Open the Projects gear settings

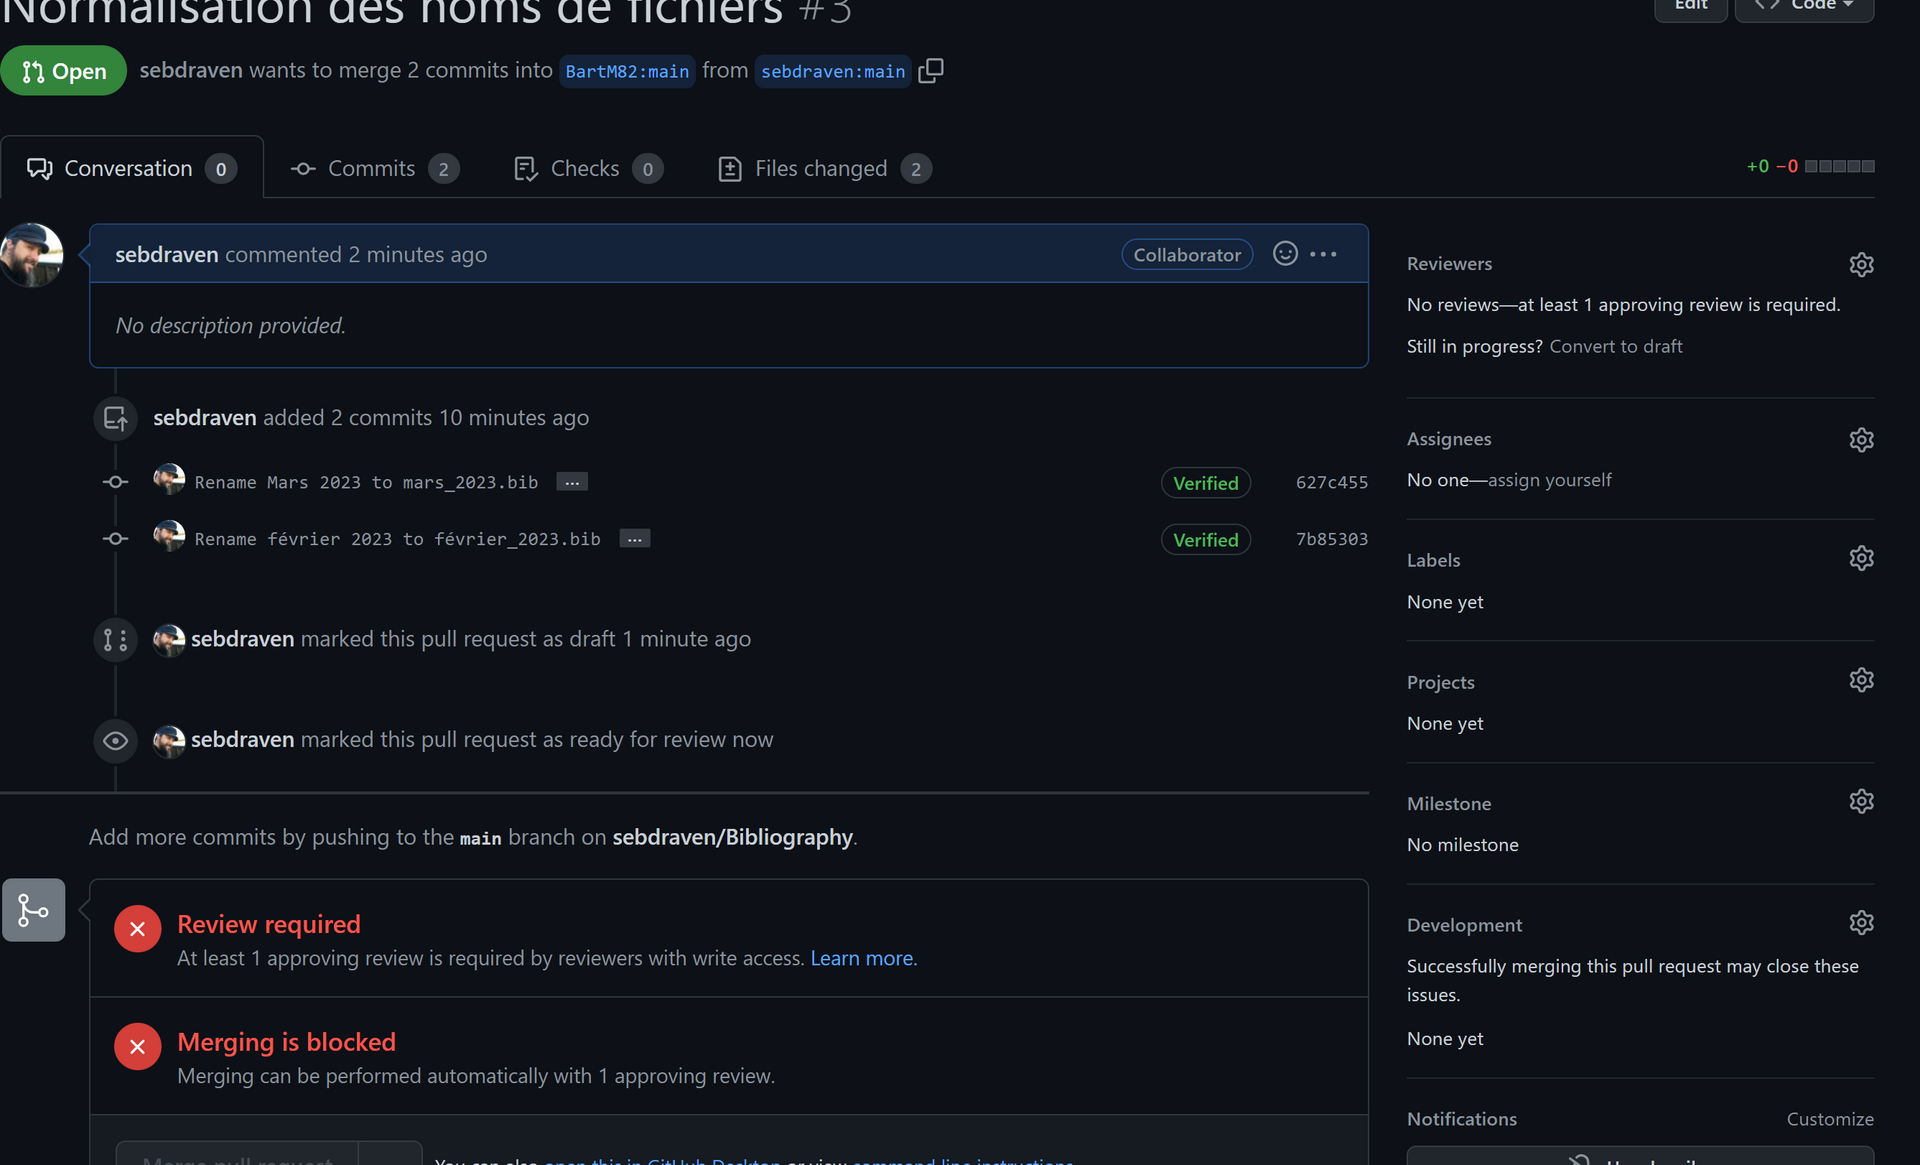click(1860, 680)
